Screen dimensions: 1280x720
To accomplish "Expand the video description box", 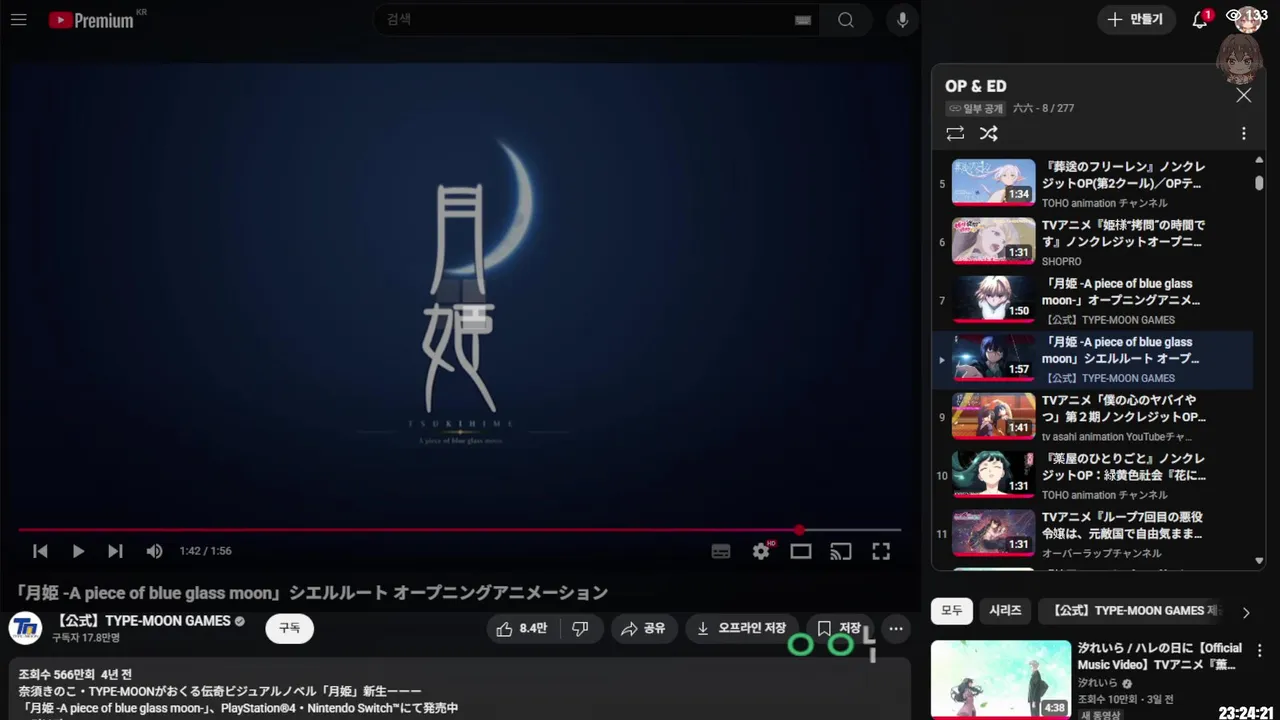I will (460, 689).
